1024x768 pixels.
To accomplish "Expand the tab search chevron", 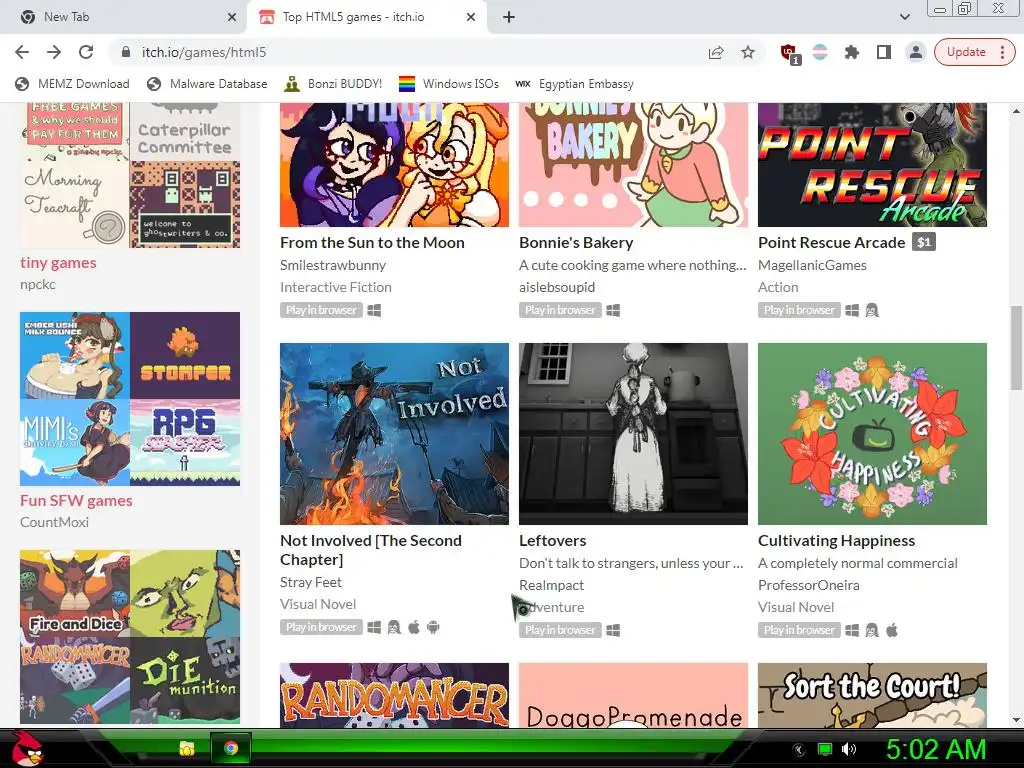I will point(904,17).
